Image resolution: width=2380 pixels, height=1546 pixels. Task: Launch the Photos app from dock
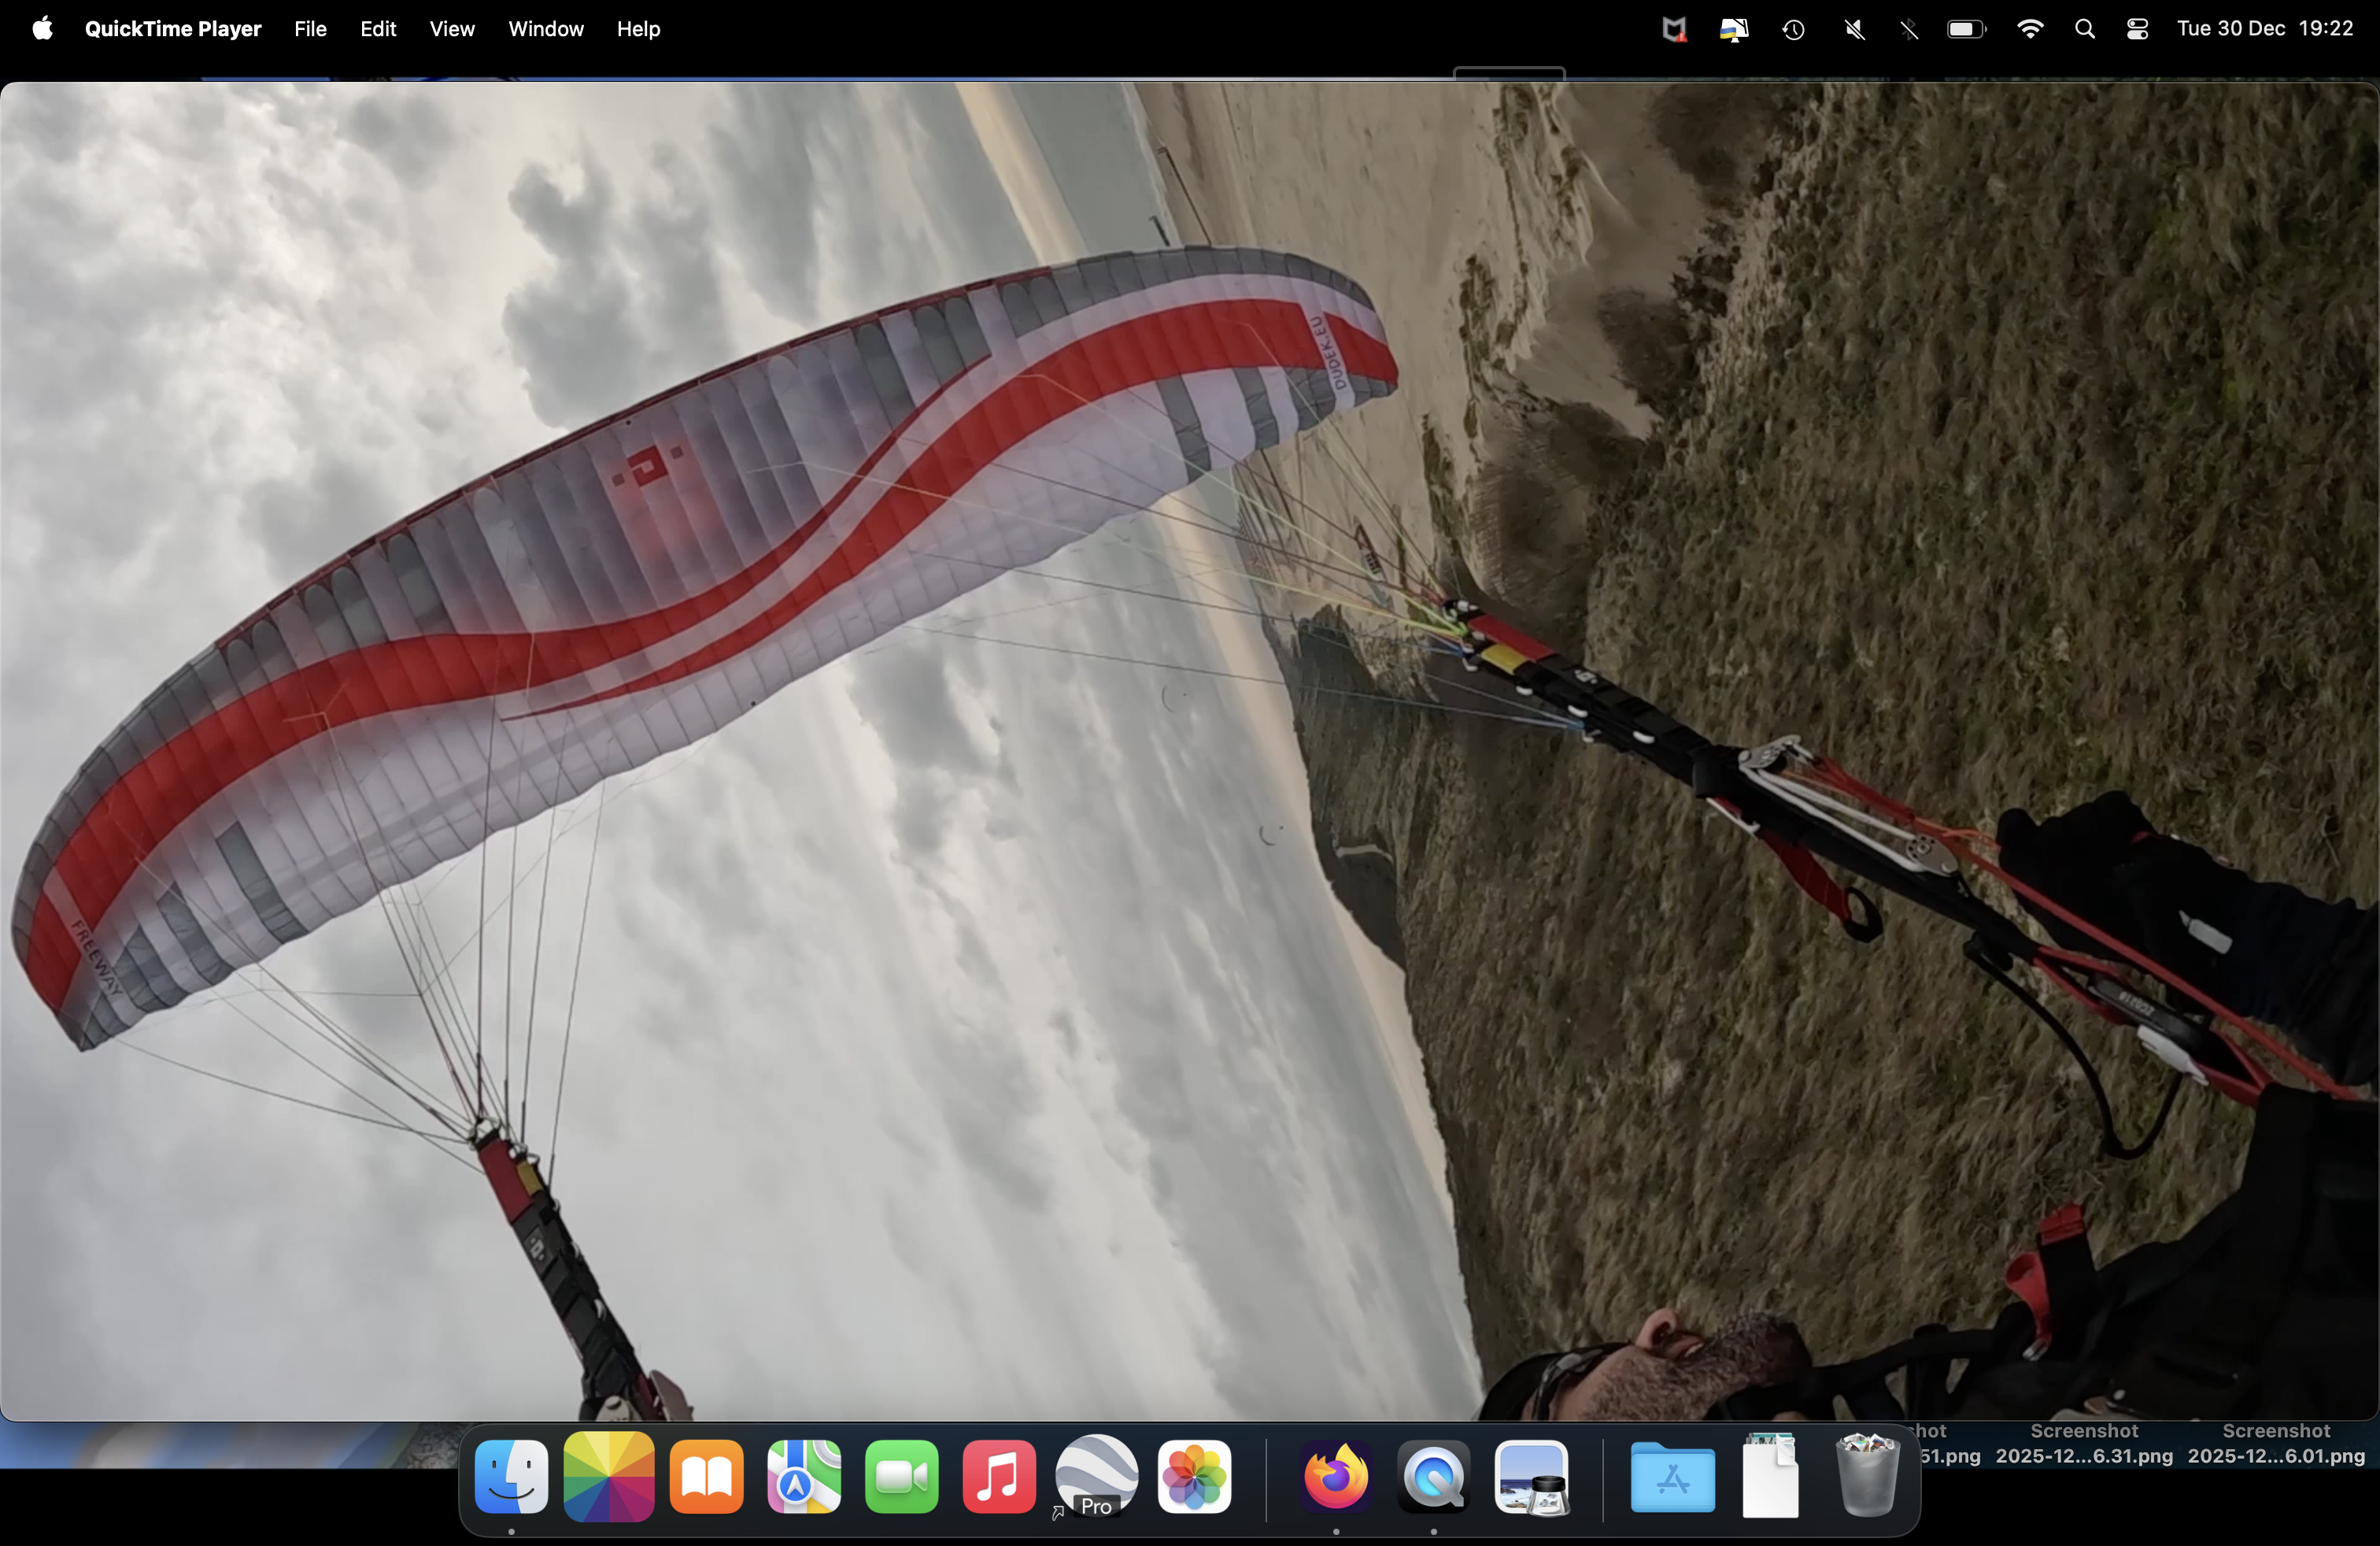click(x=1194, y=1477)
